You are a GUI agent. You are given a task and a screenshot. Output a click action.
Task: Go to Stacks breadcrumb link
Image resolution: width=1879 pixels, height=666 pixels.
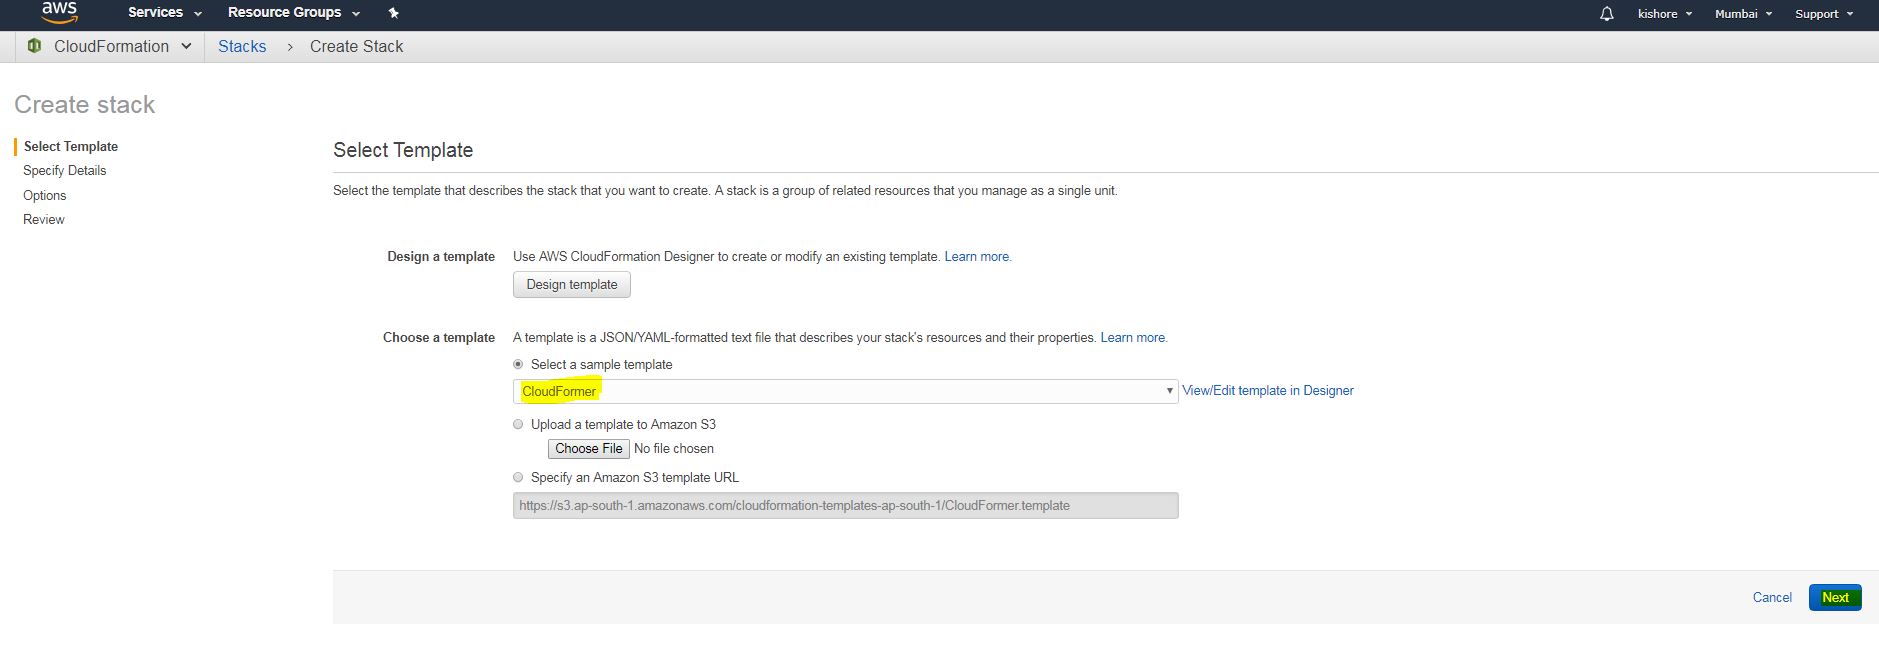click(242, 47)
